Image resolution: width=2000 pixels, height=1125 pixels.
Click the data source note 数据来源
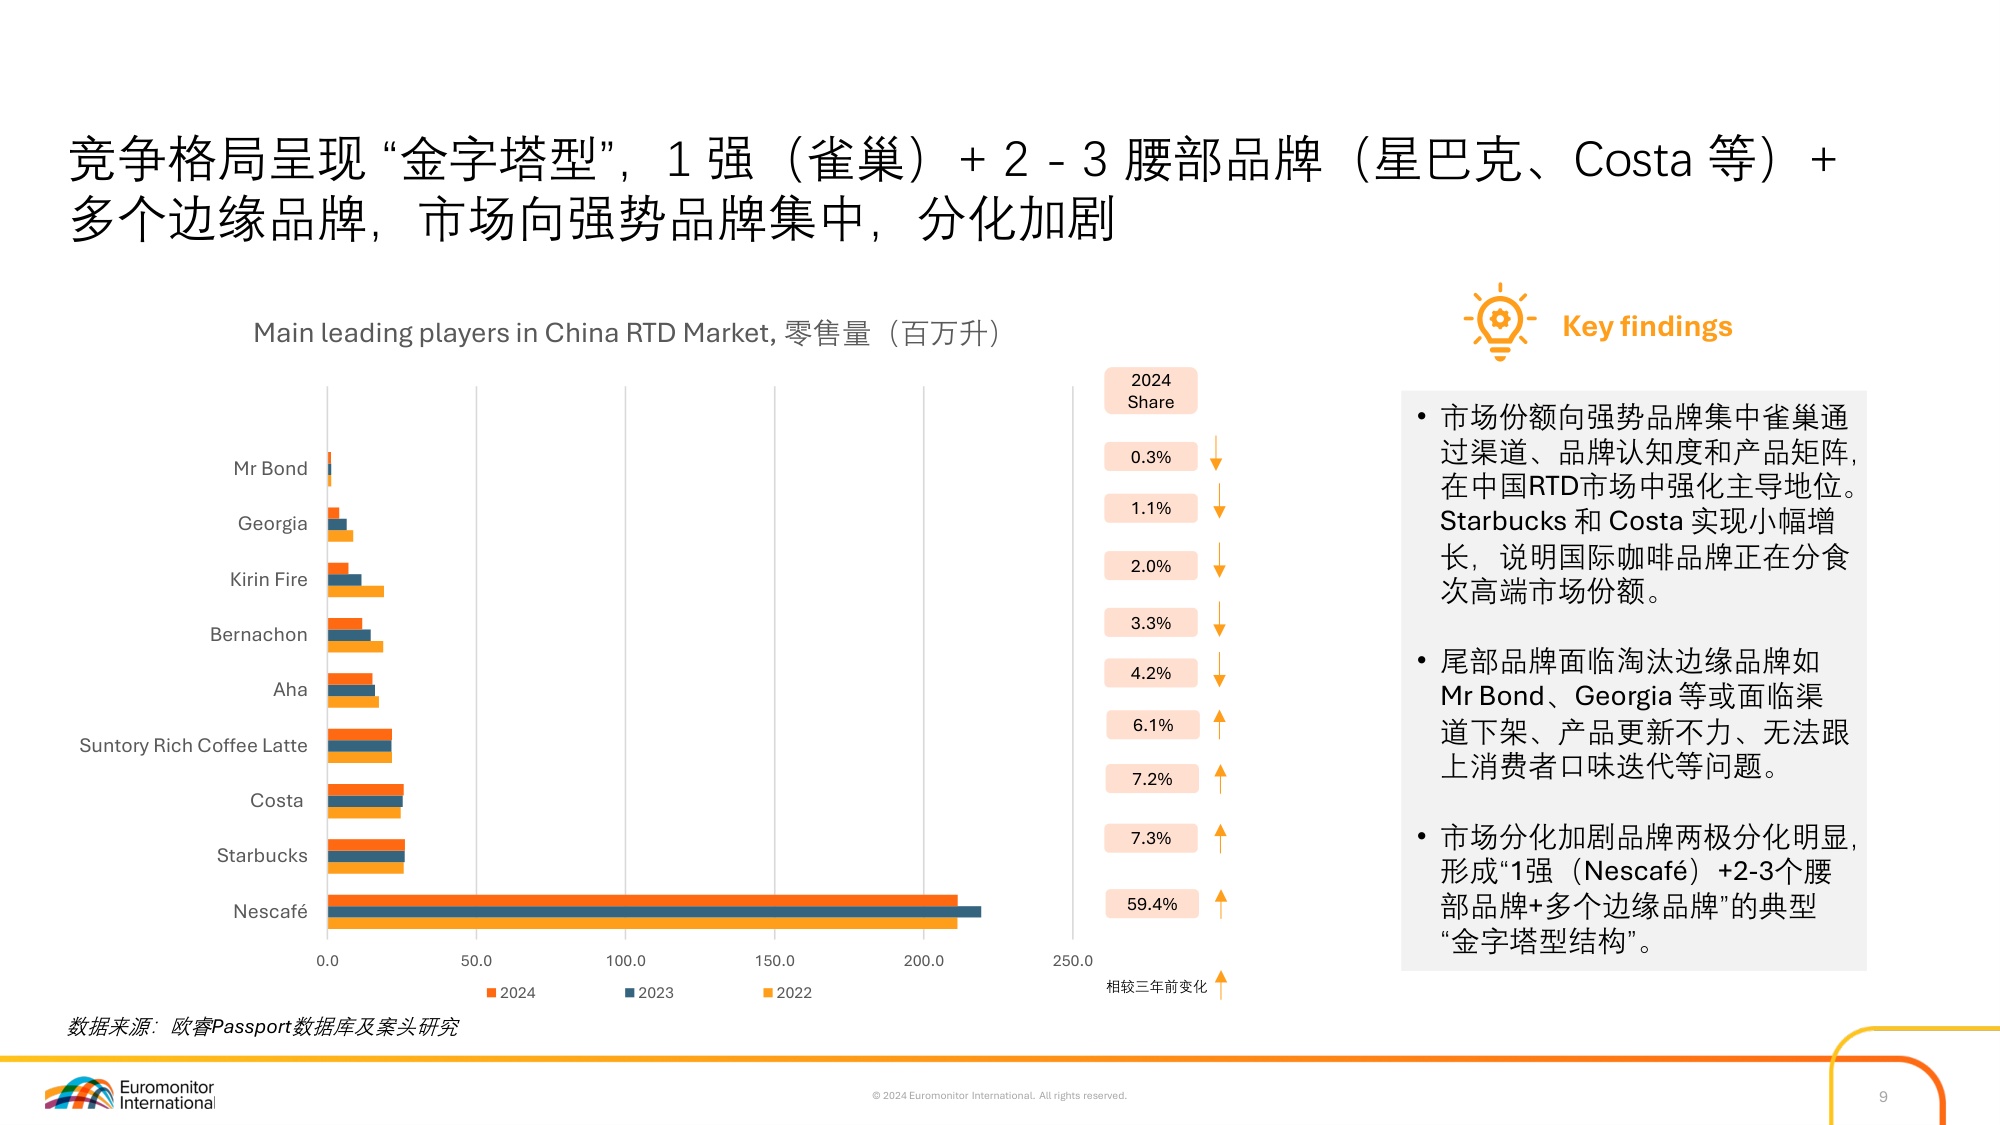coord(263,1027)
